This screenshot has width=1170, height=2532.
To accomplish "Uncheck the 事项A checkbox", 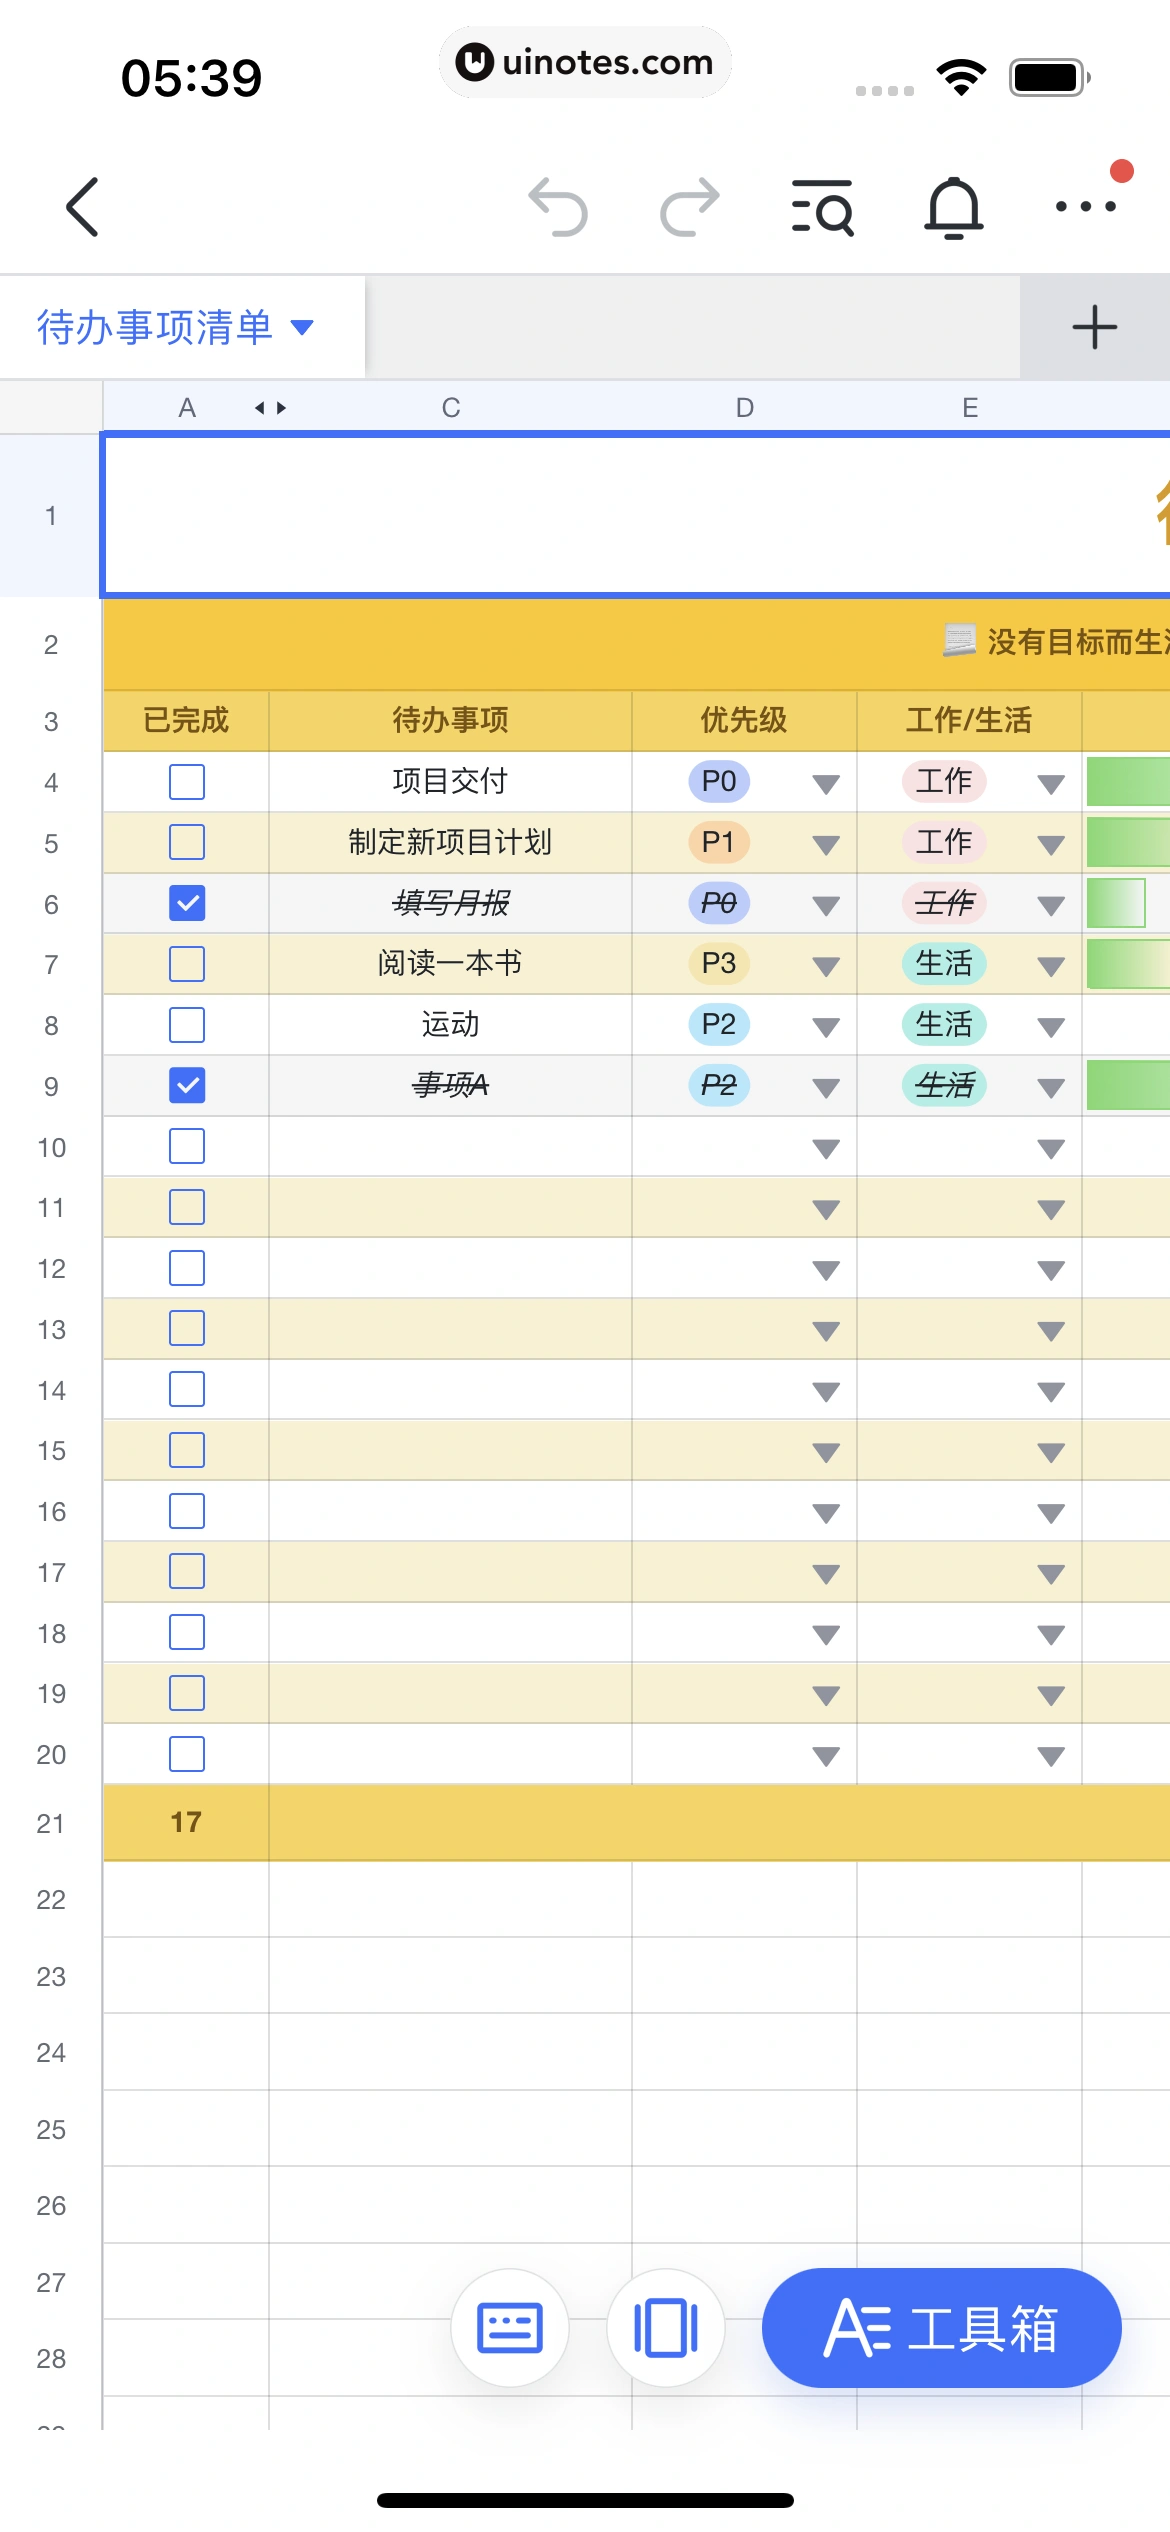I will [187, 1085].
